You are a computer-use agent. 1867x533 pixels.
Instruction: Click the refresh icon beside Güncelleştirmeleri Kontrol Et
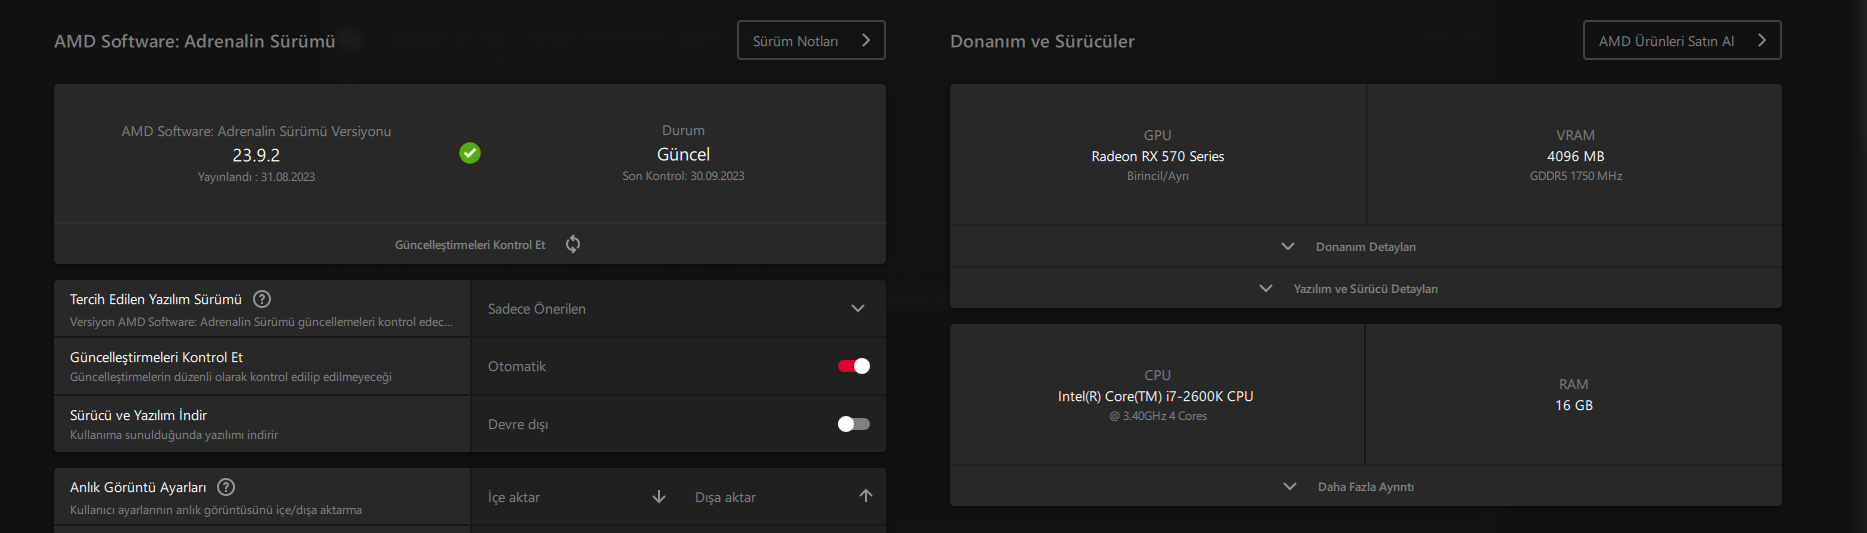click(573, 244)
